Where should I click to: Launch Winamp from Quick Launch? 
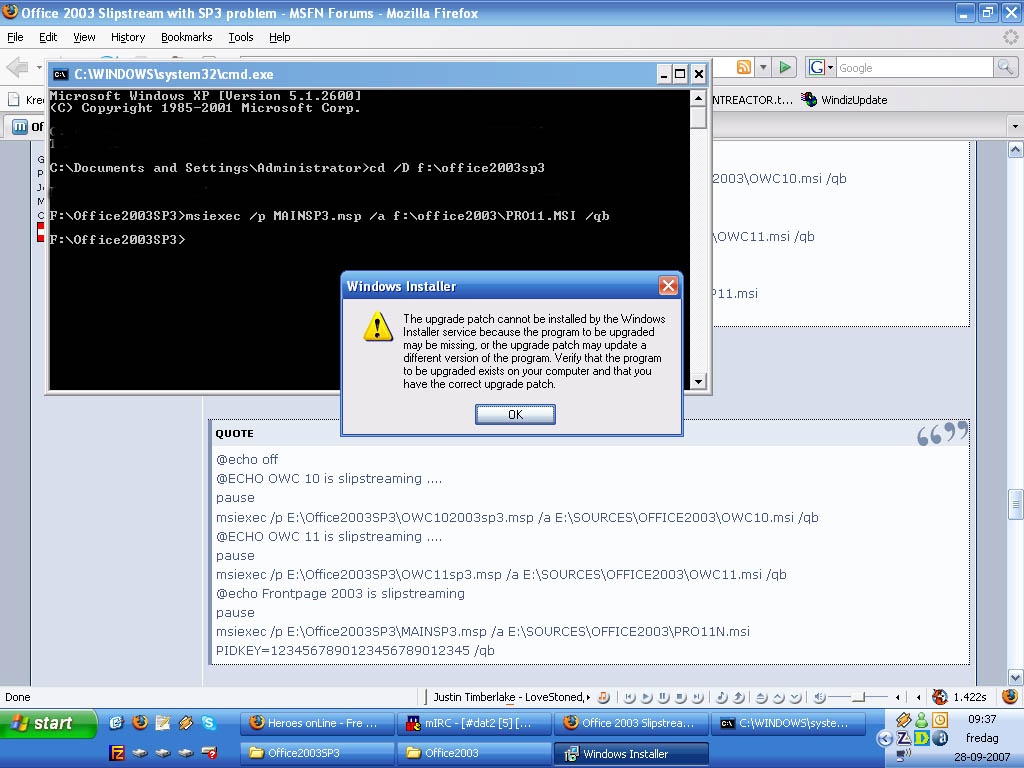coord(185,722)
